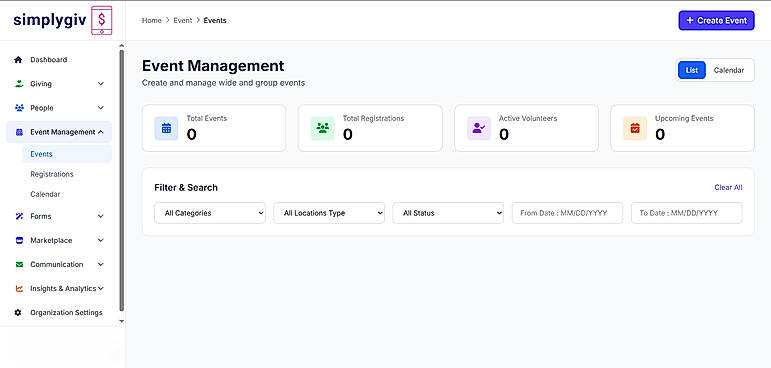Click the Active Volunteers user-check icon
Viewport: 771px width, 368px height.
478,128
